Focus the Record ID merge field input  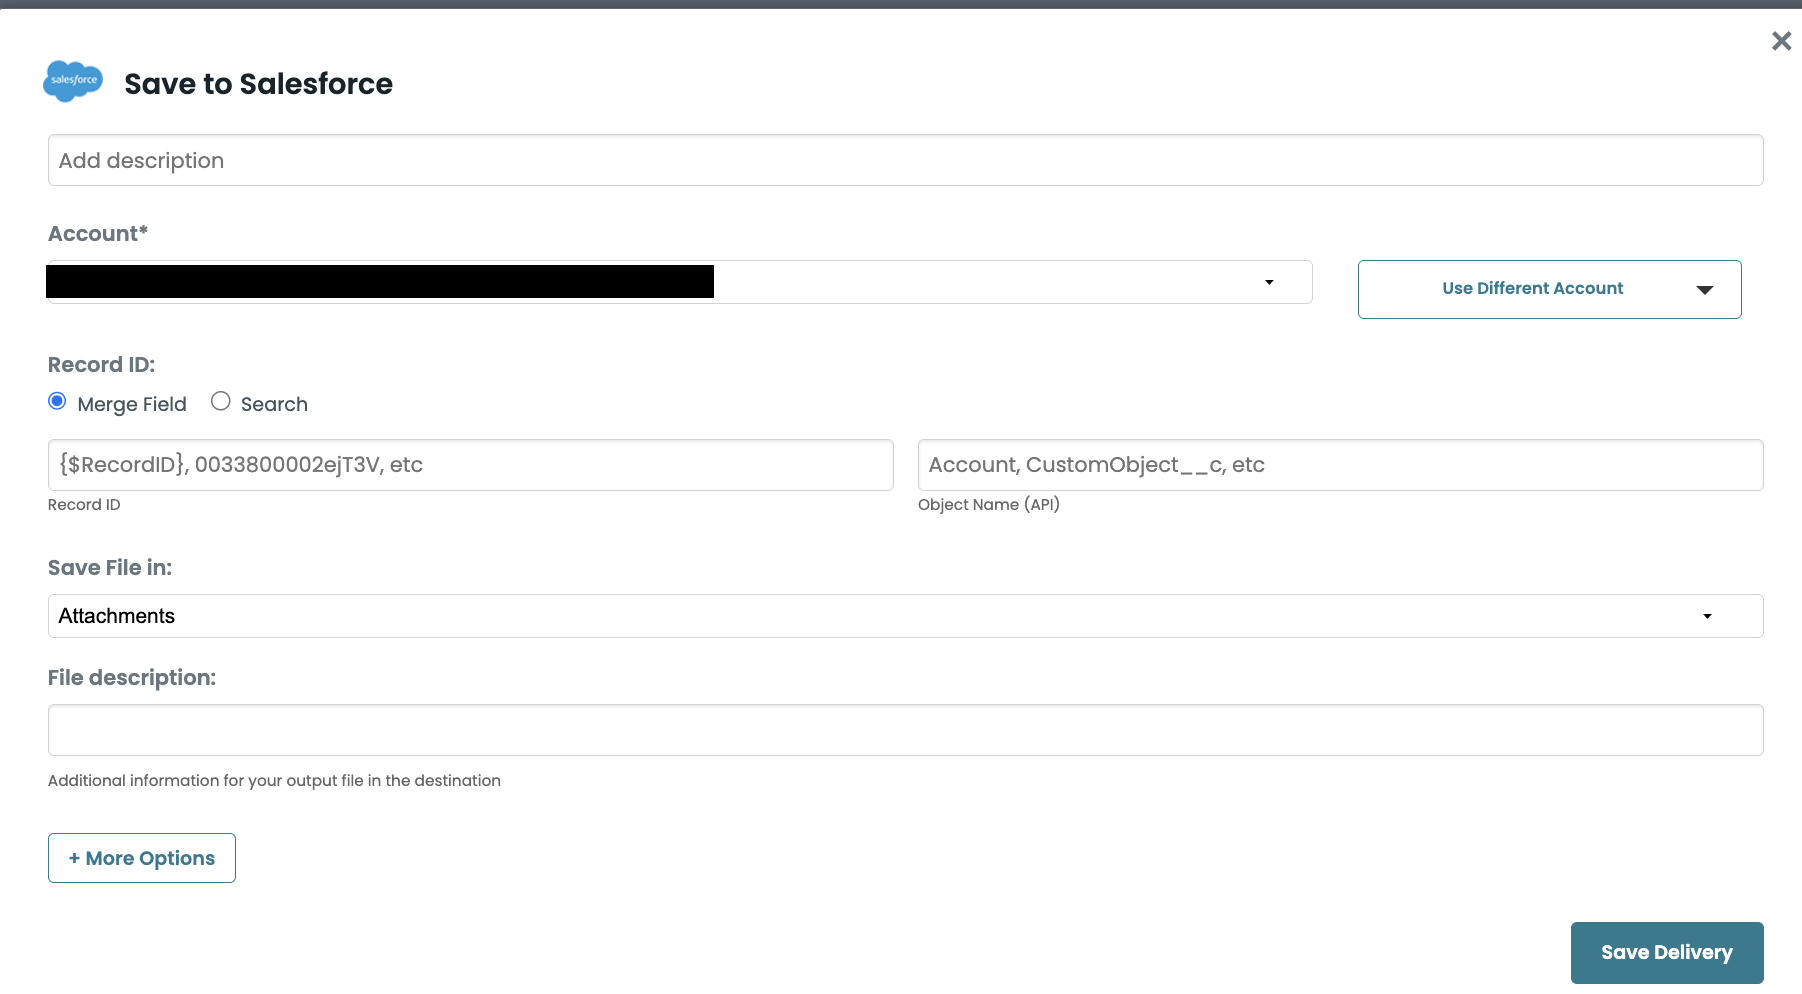coord(470,465)
